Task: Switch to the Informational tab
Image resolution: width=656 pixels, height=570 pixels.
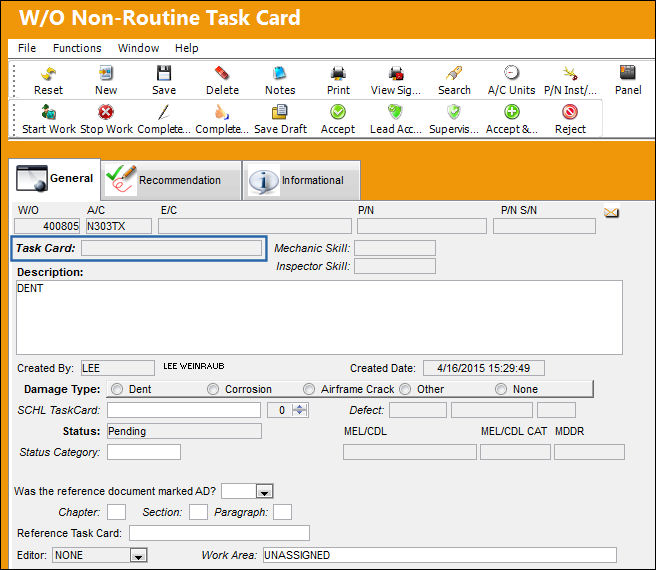Action: [301, 180]
